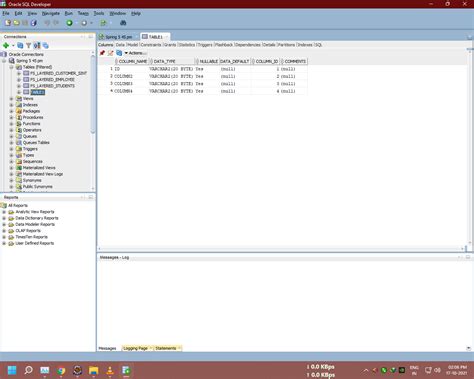Screen dimensions: 474x379
Task: Click the funnel Apply Filter icon
Action: click(x=29, y=45)
